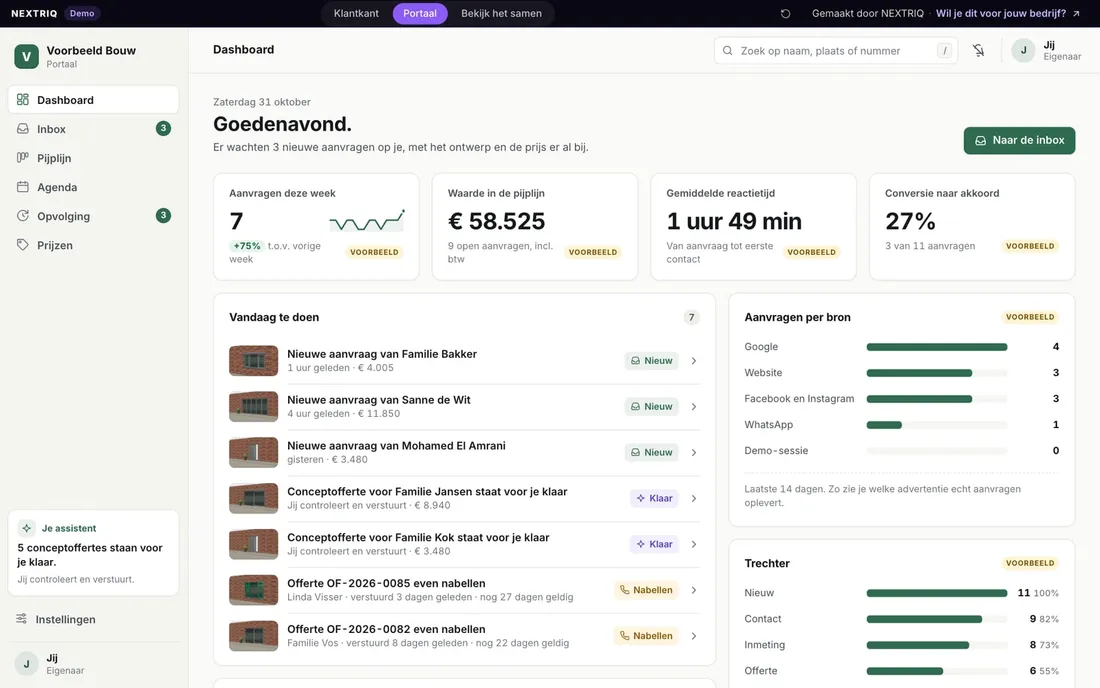This screenshot has height=688, width=1100.
Task: Click thumbnail of Offerte OF-2026-0085
Action: click(x=253, y=590)
